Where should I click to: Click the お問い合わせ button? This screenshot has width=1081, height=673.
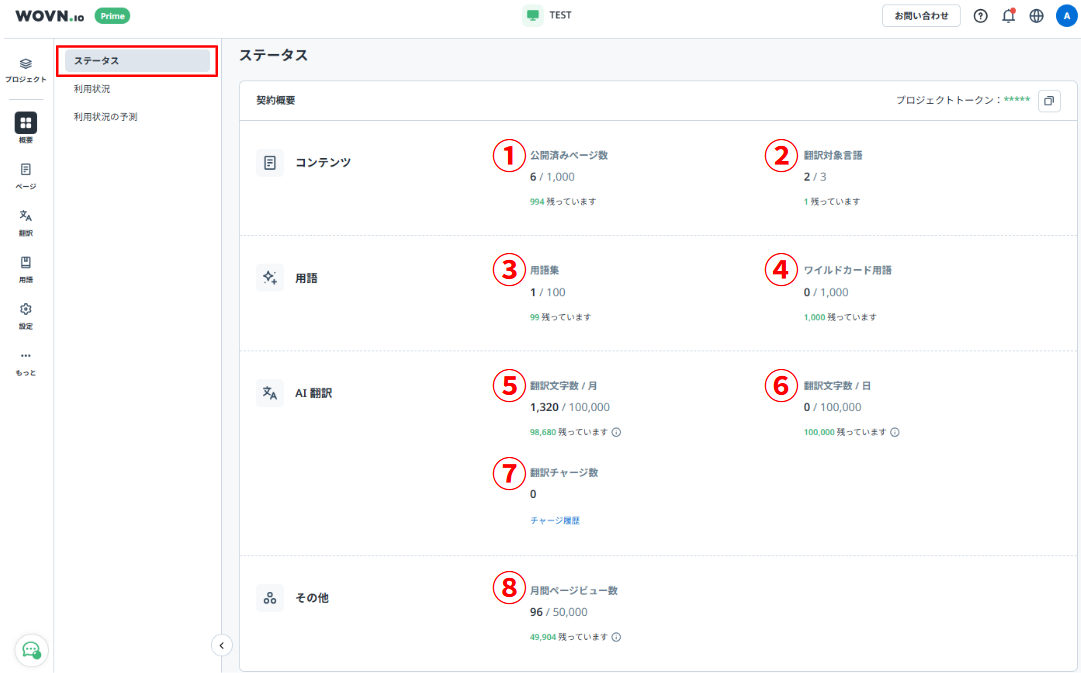tap(921, 16)
